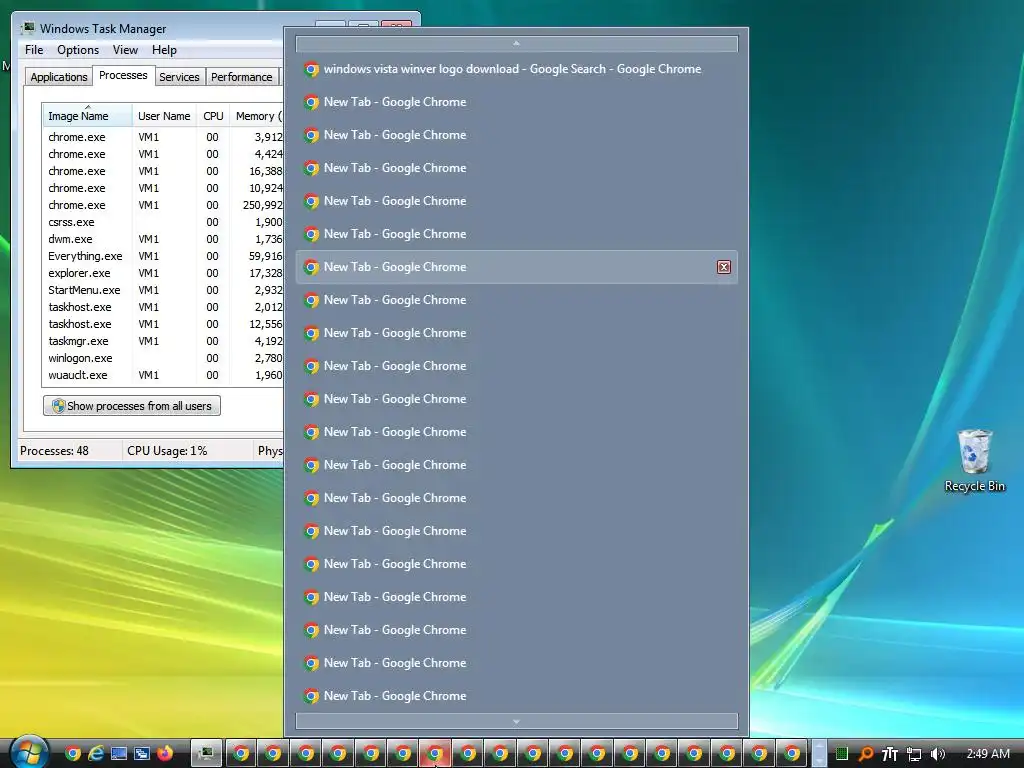The height and width of the screenshot is (768, 1024).
Task: Select the Processes tab
Action: pyautogui.click(x=123, y=76)
